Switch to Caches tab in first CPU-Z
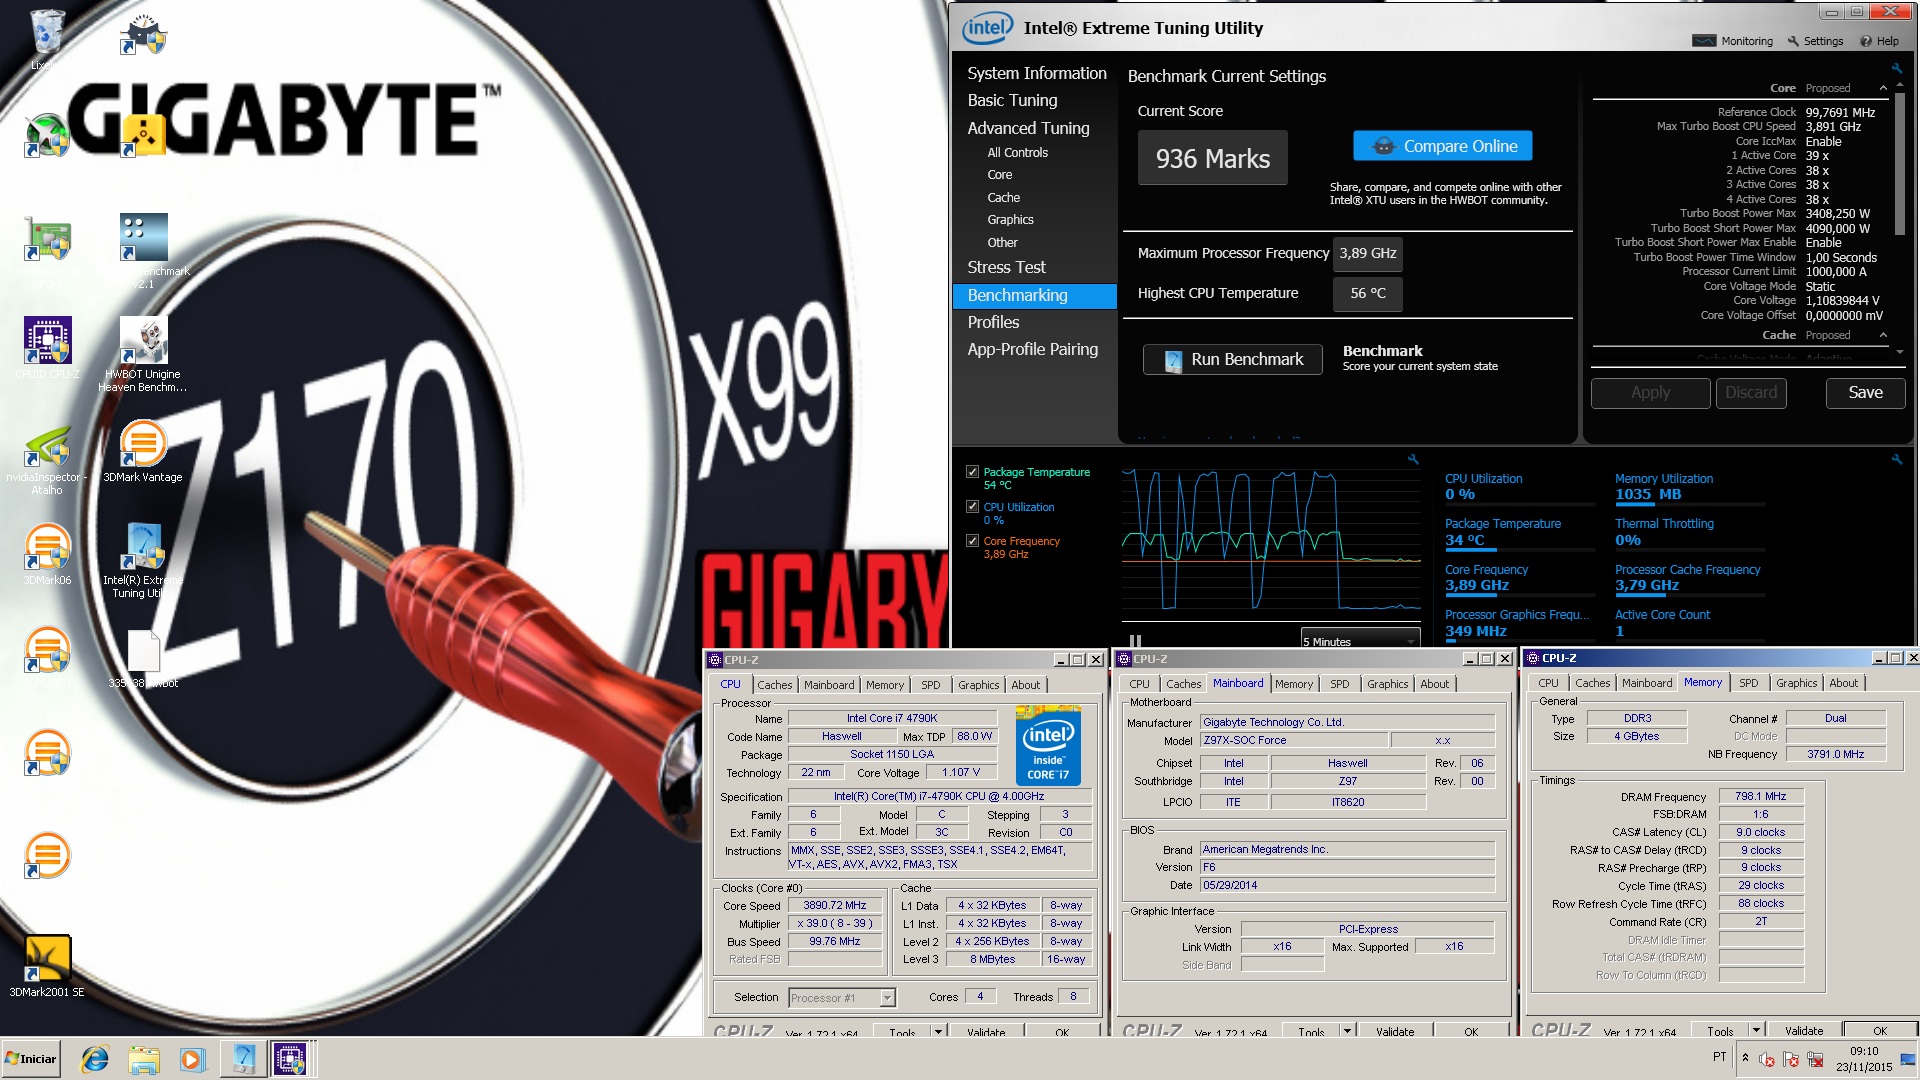The image size is (1920, 1080). pyautogui.click(x=774, y=685)
